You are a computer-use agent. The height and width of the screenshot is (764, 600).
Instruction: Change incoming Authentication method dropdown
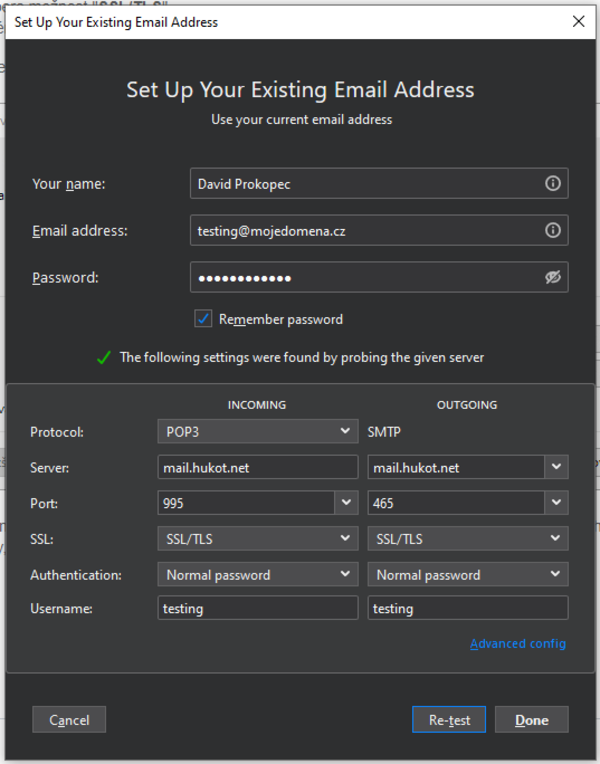click(257, 575)
